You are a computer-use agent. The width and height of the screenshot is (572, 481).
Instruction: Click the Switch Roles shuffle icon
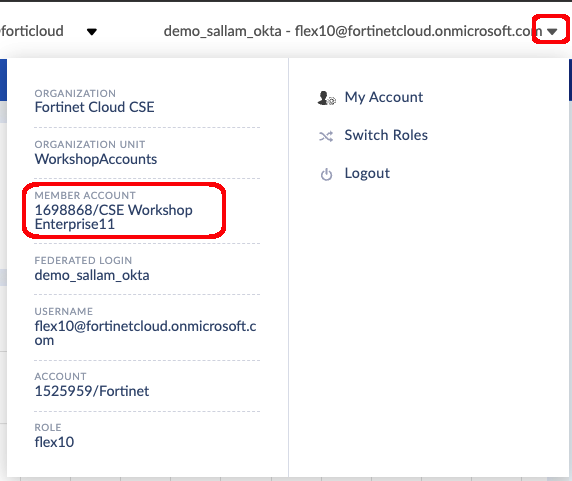tap(326, 136)
